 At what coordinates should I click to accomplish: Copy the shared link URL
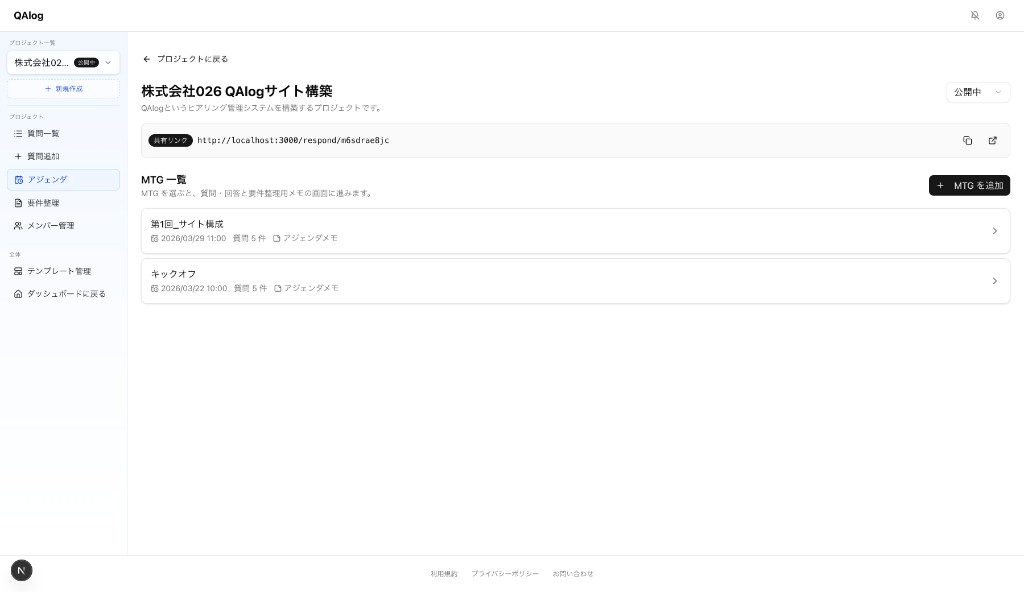click(x=967, y=141)
